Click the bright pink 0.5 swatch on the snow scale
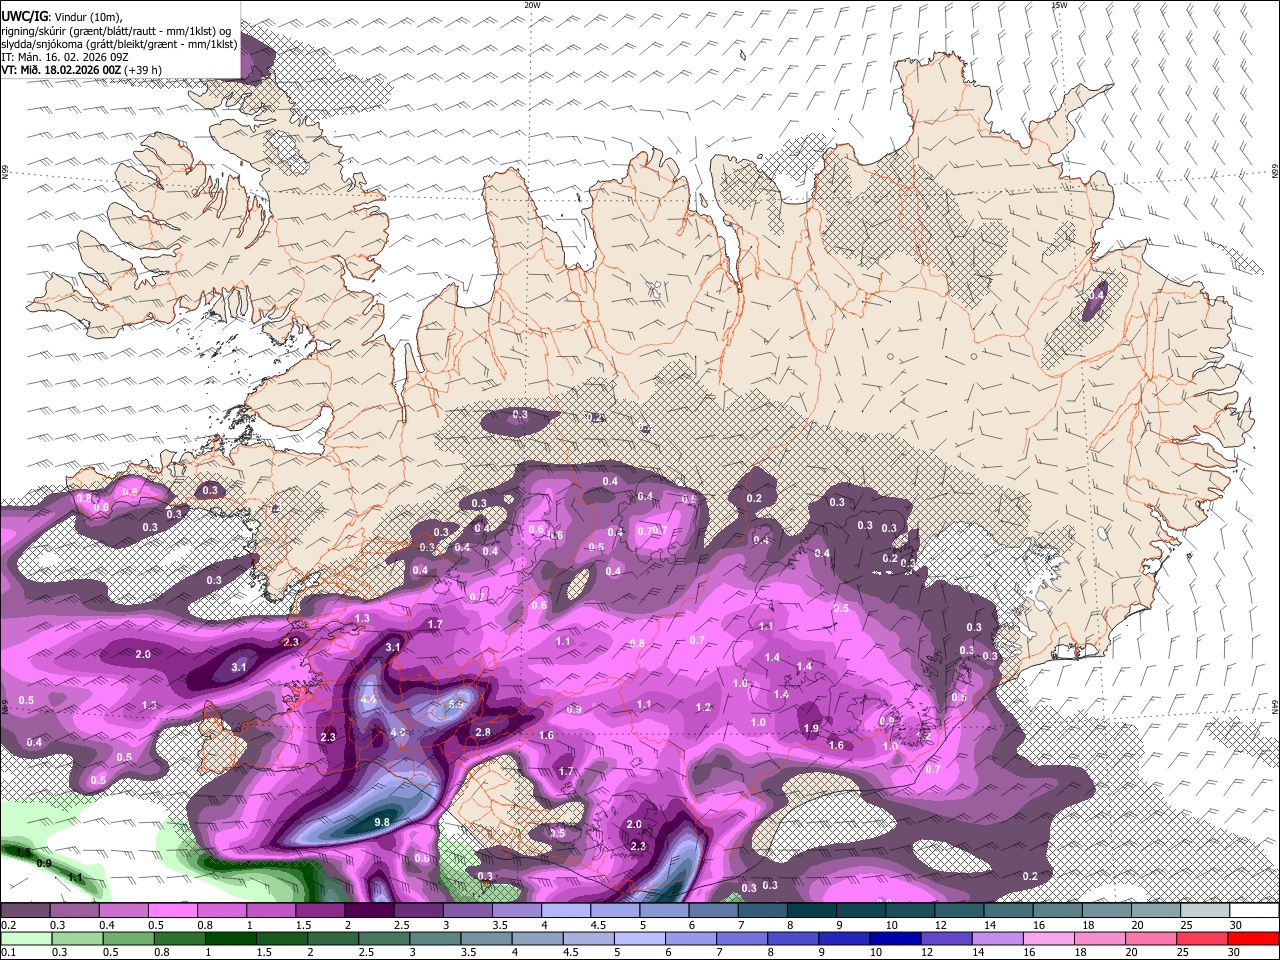 pos(172,911)
